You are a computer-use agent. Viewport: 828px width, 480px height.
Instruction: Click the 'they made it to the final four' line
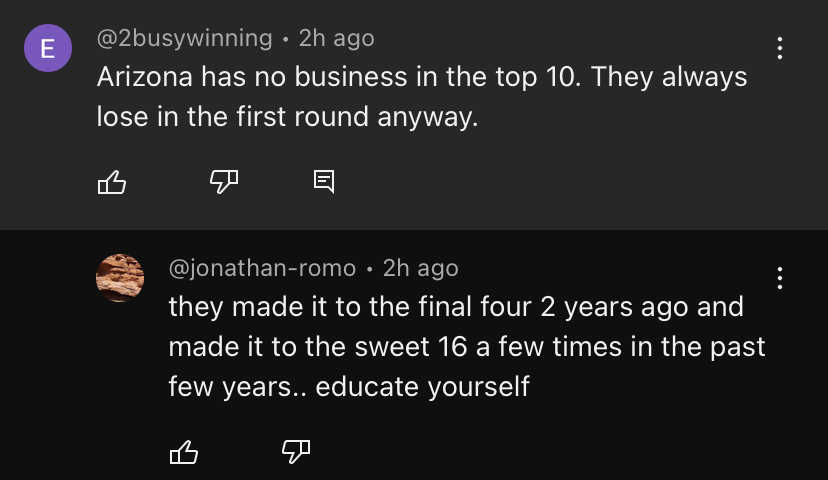click(455, 306)
